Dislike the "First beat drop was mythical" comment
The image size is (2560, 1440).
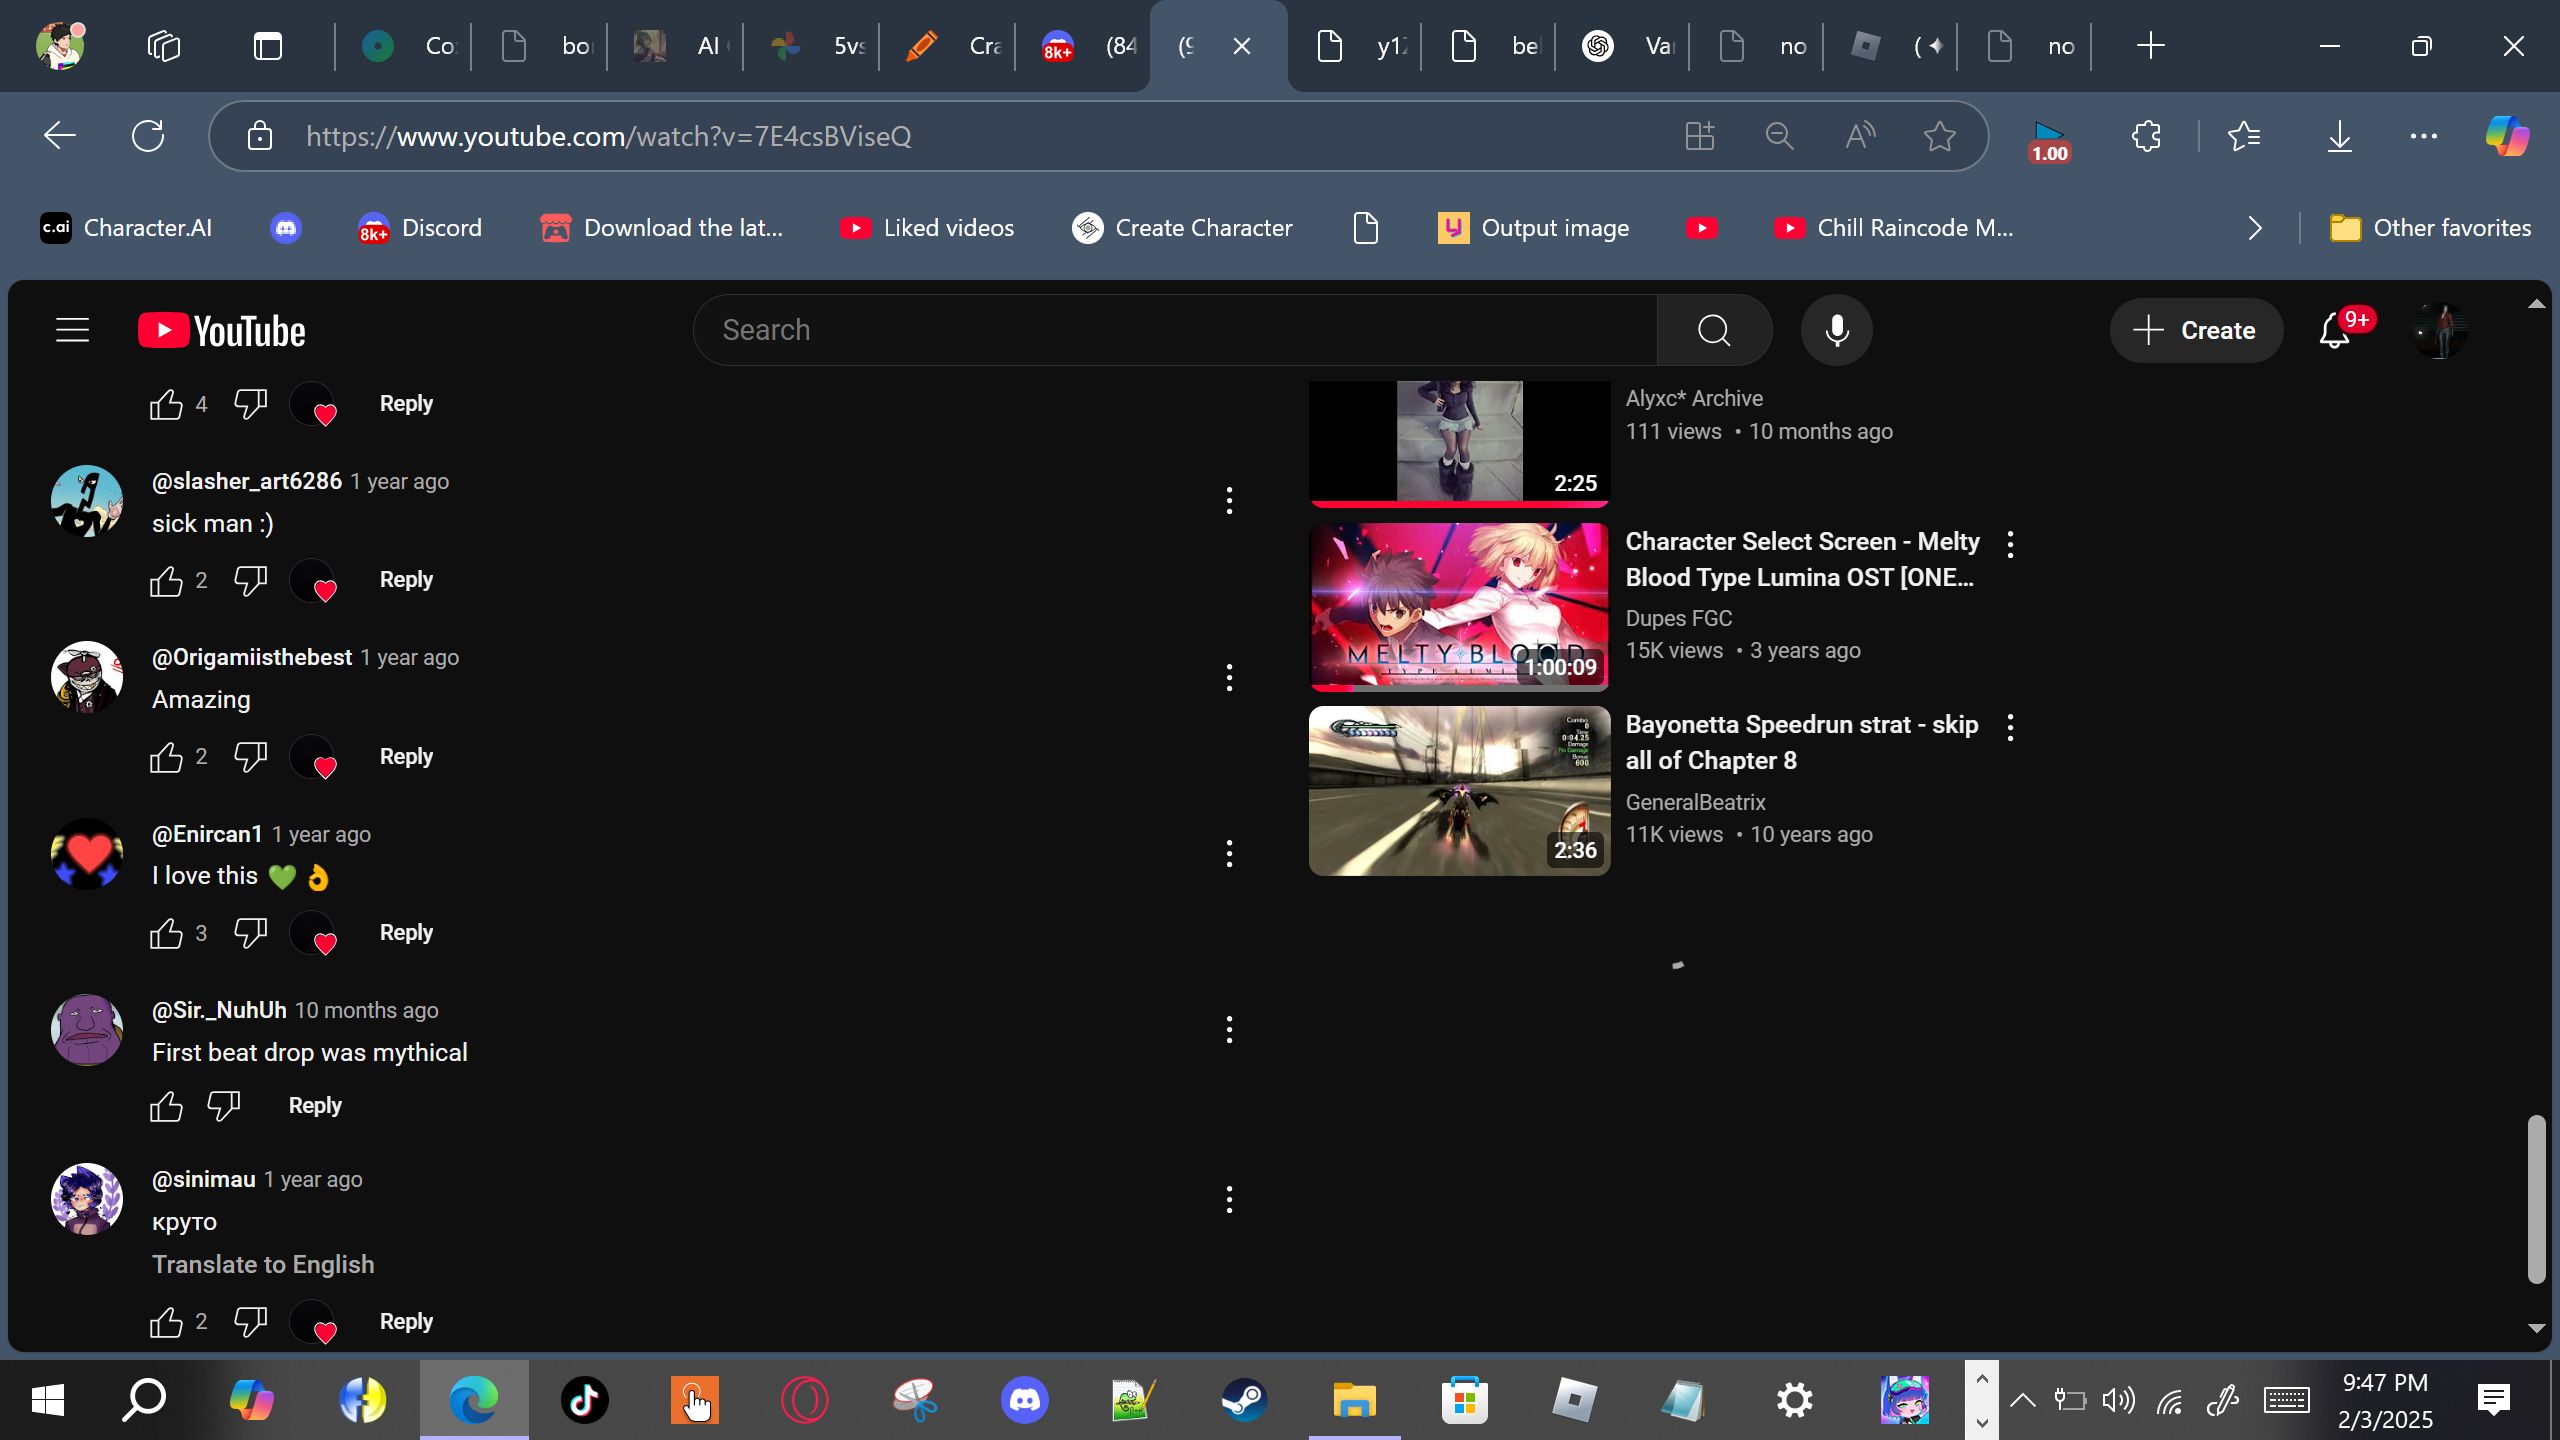tap(223, 1106)
